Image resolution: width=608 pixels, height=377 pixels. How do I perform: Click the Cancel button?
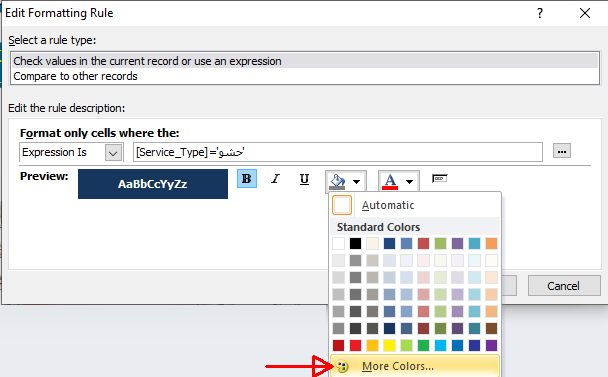coord(564,286)
